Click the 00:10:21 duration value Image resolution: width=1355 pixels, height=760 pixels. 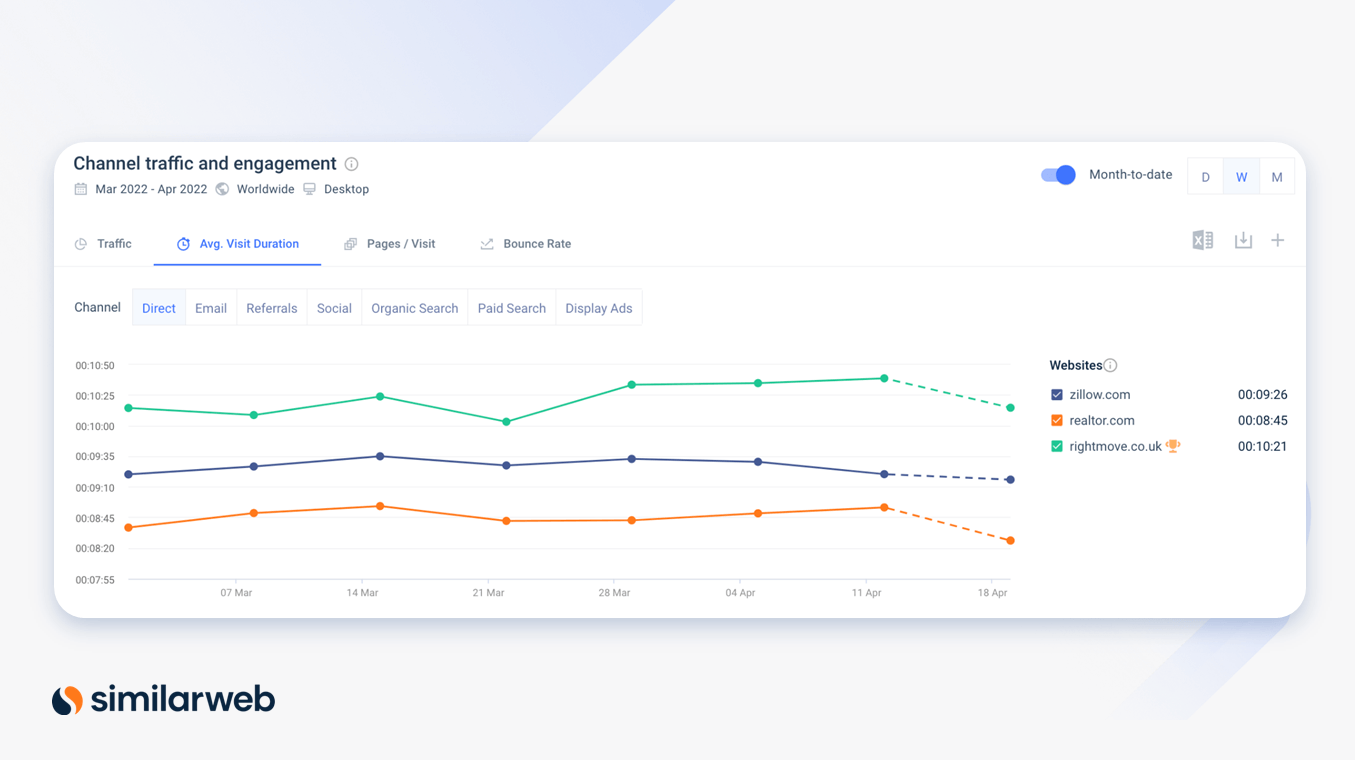(1262, 447)
